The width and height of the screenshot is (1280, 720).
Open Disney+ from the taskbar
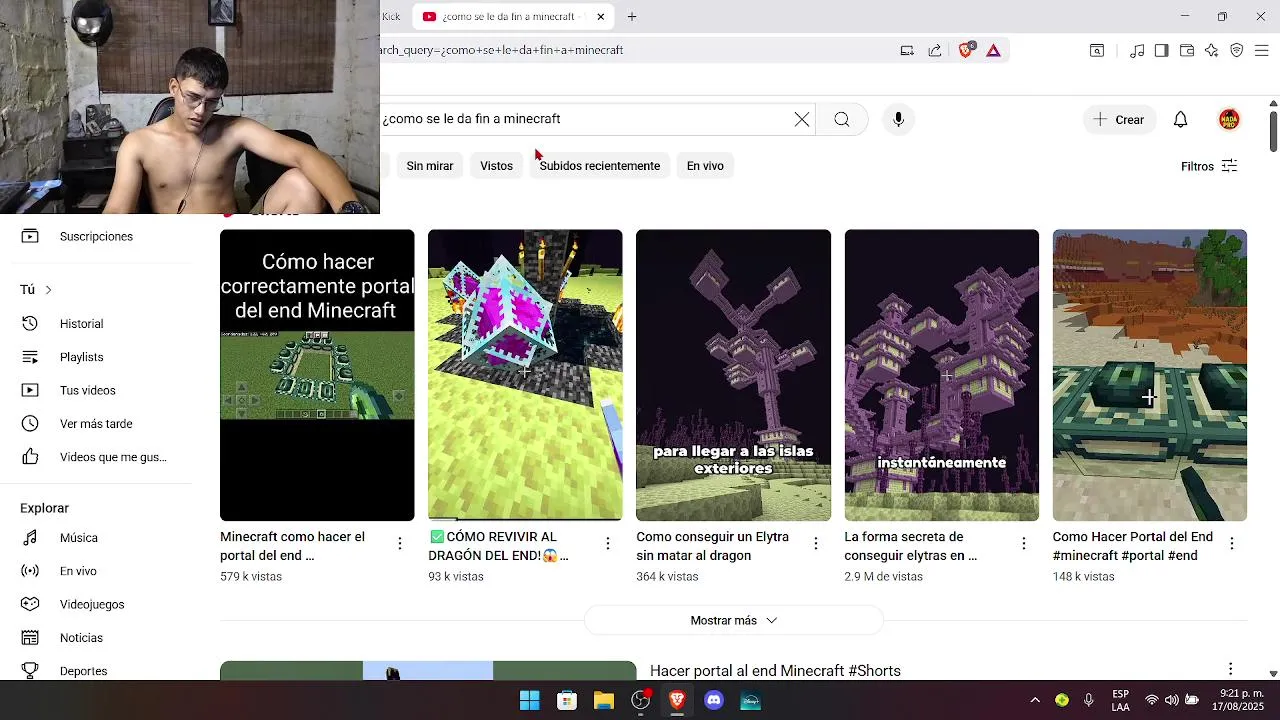pyautogui.click(x=750, y=701)
